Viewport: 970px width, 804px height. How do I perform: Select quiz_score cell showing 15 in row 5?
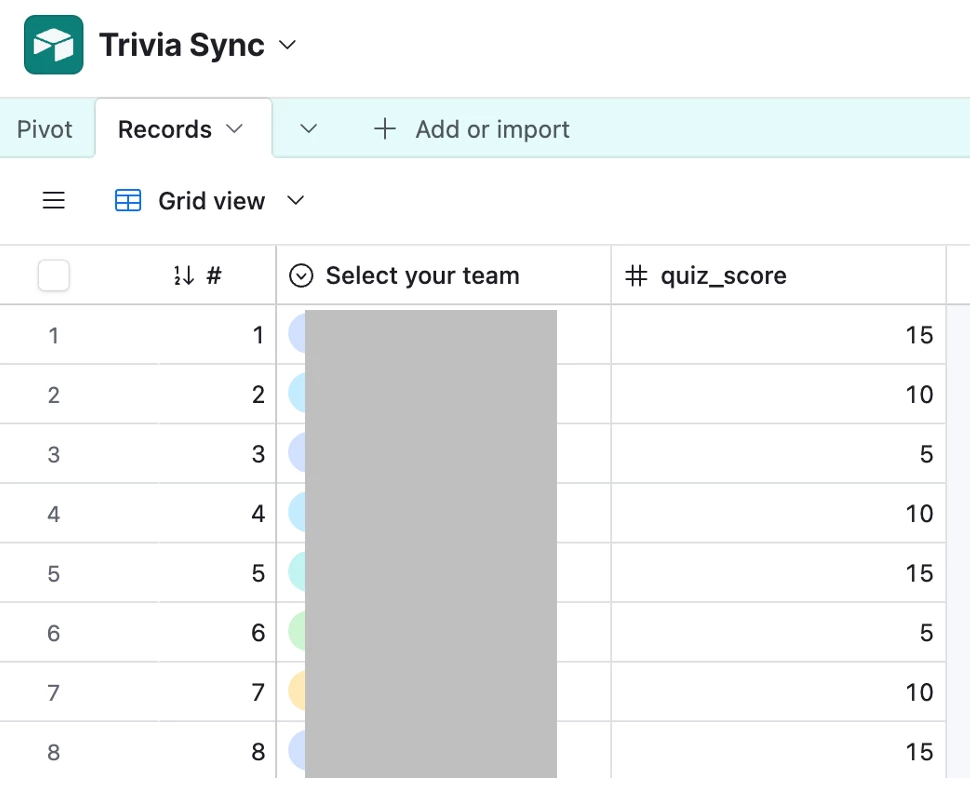(x=778, y=573)
